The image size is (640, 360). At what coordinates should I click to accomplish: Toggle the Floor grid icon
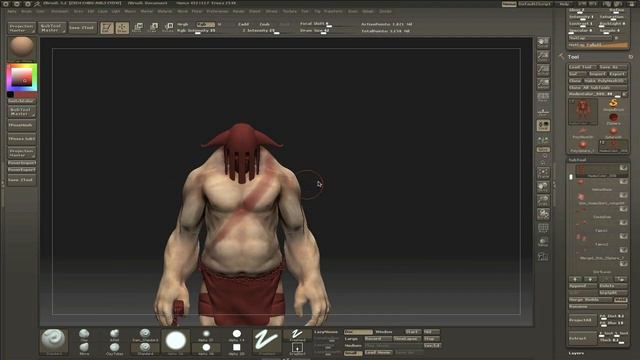click(543, 112)
